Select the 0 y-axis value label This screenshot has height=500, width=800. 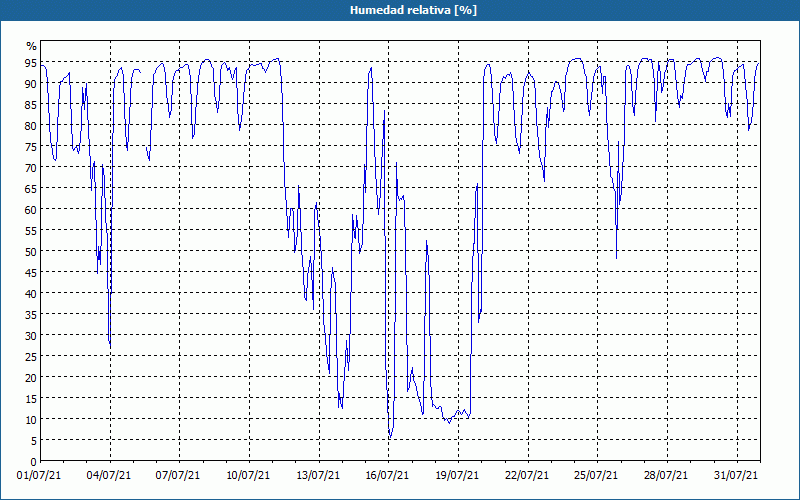[34, 462]
